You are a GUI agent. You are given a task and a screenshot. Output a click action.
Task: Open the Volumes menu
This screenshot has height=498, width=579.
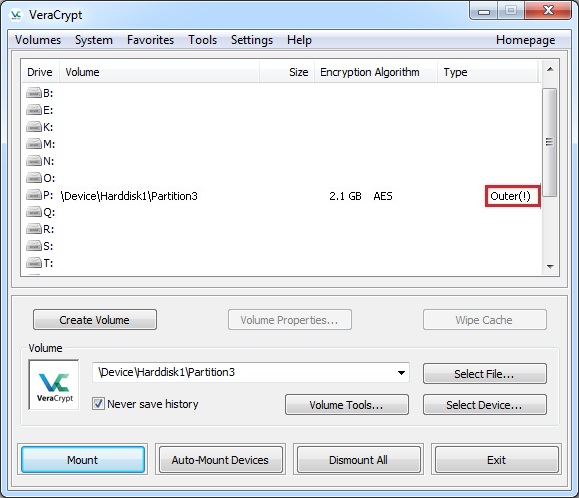click(38, 40)
